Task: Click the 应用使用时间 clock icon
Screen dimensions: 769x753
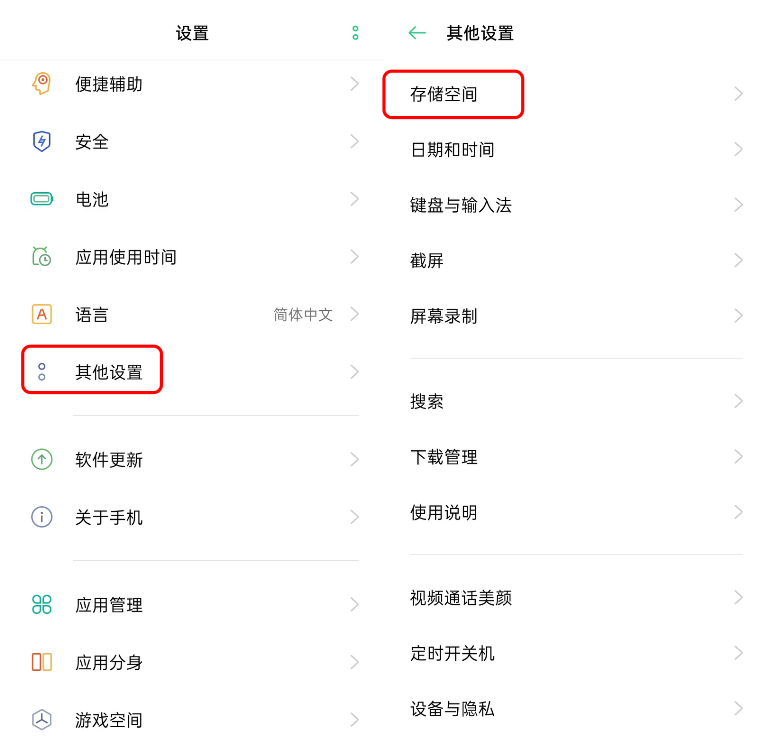Action: [x=41, y=257]
